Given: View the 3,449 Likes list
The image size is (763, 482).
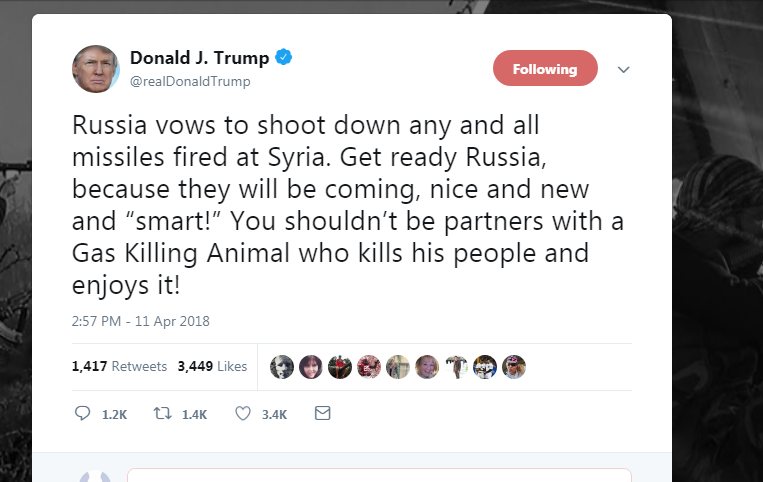Looking at the screenshot, I should point(212,366).
